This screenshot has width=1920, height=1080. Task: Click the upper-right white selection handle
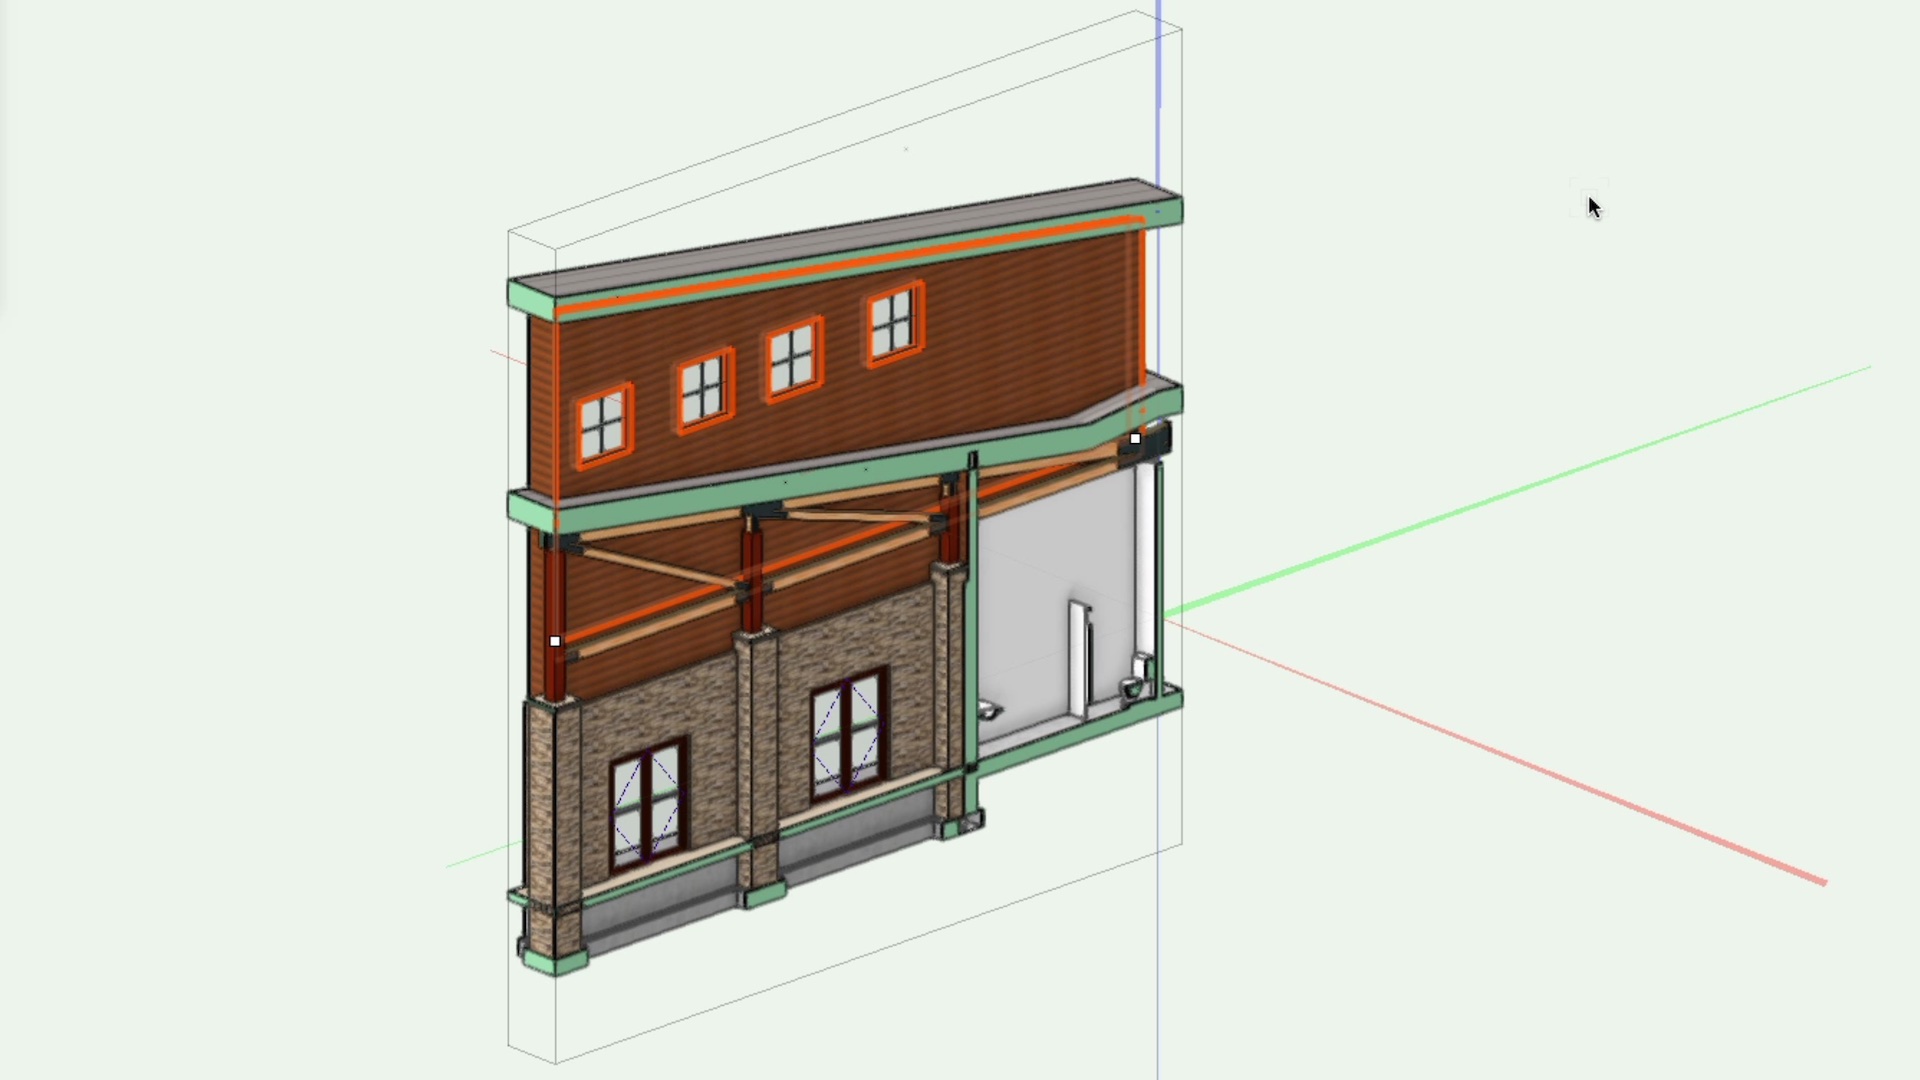click(x=1135, y=438)
